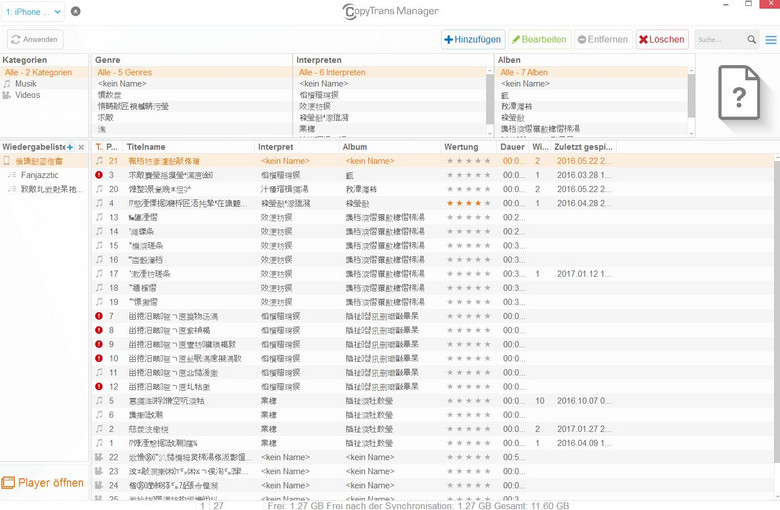Sort by Album column header
This screenshot has width=780, height=510.
click(x=390, y=147)
